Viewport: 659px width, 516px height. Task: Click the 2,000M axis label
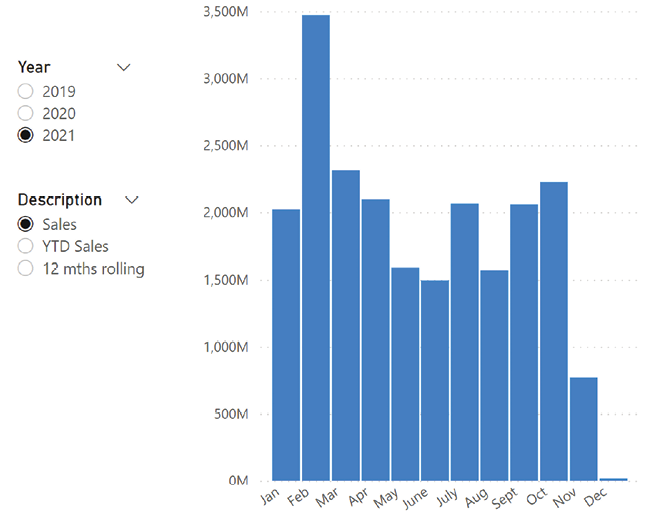tap(226, 212)
